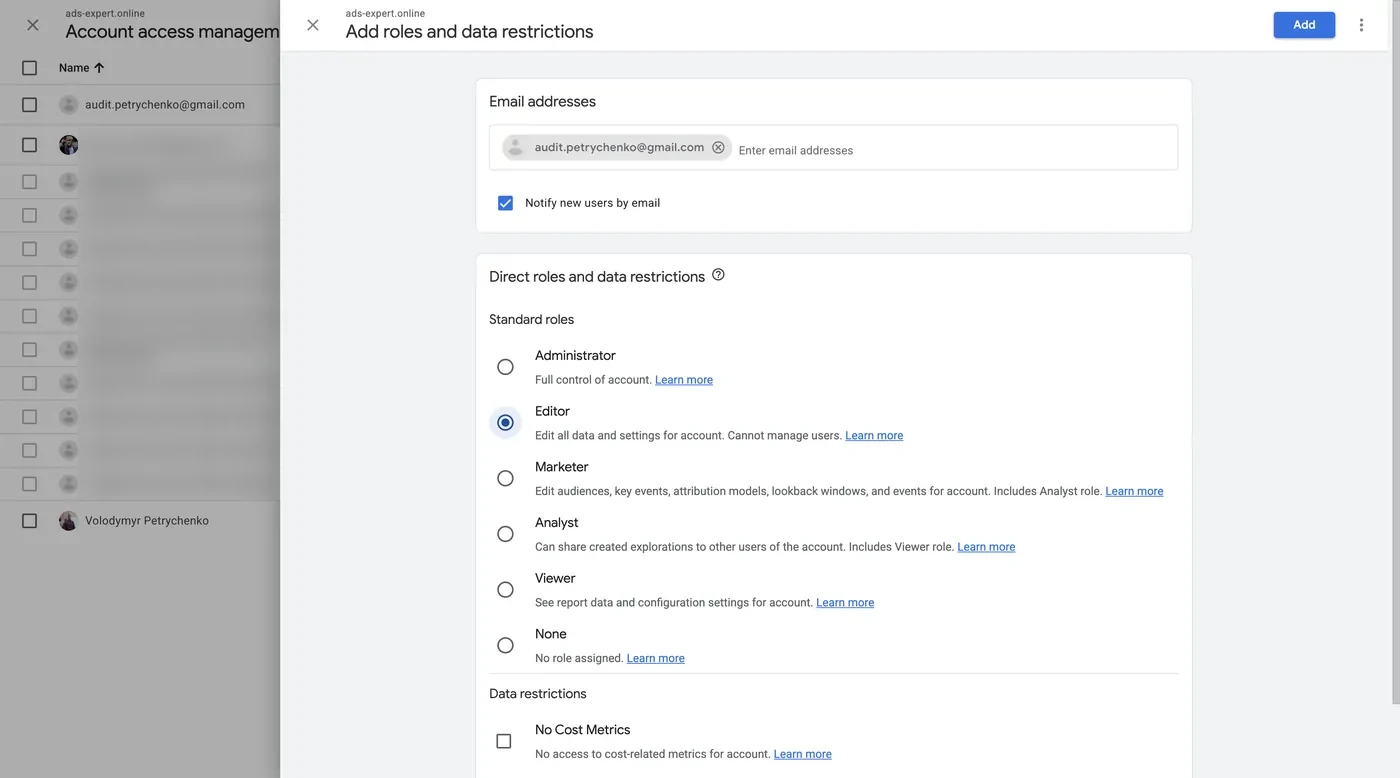Open Learn more link for Editor role
The image size is (1400, 778).
coord(874,436)
